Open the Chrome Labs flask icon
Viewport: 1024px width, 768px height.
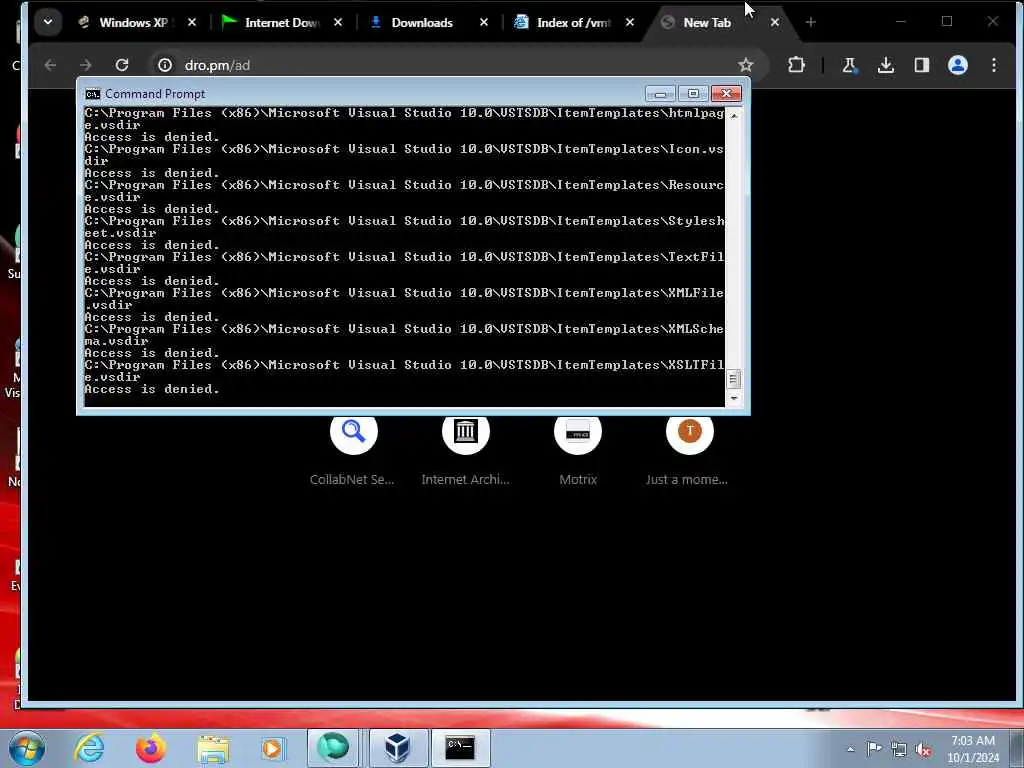(x=849, y=65)
